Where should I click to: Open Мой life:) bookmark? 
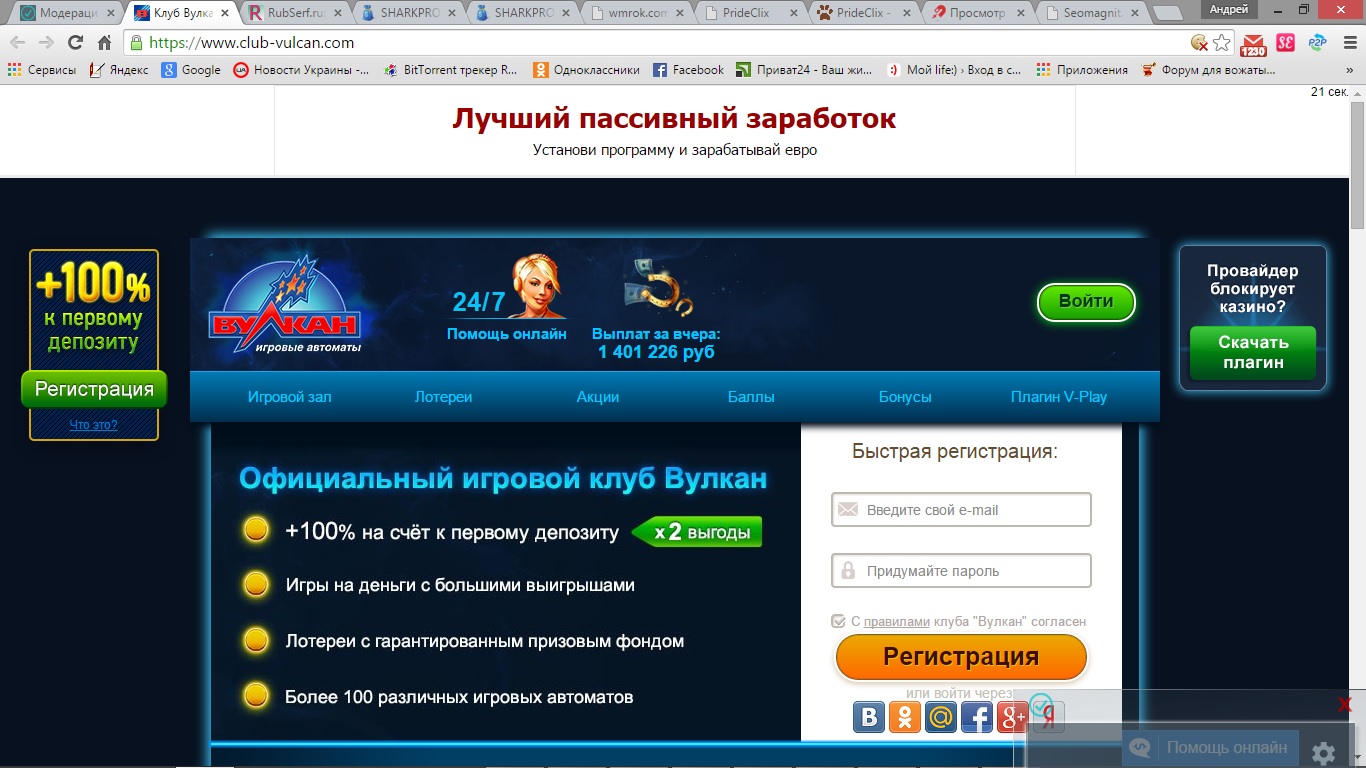click(x=954, y=70)
